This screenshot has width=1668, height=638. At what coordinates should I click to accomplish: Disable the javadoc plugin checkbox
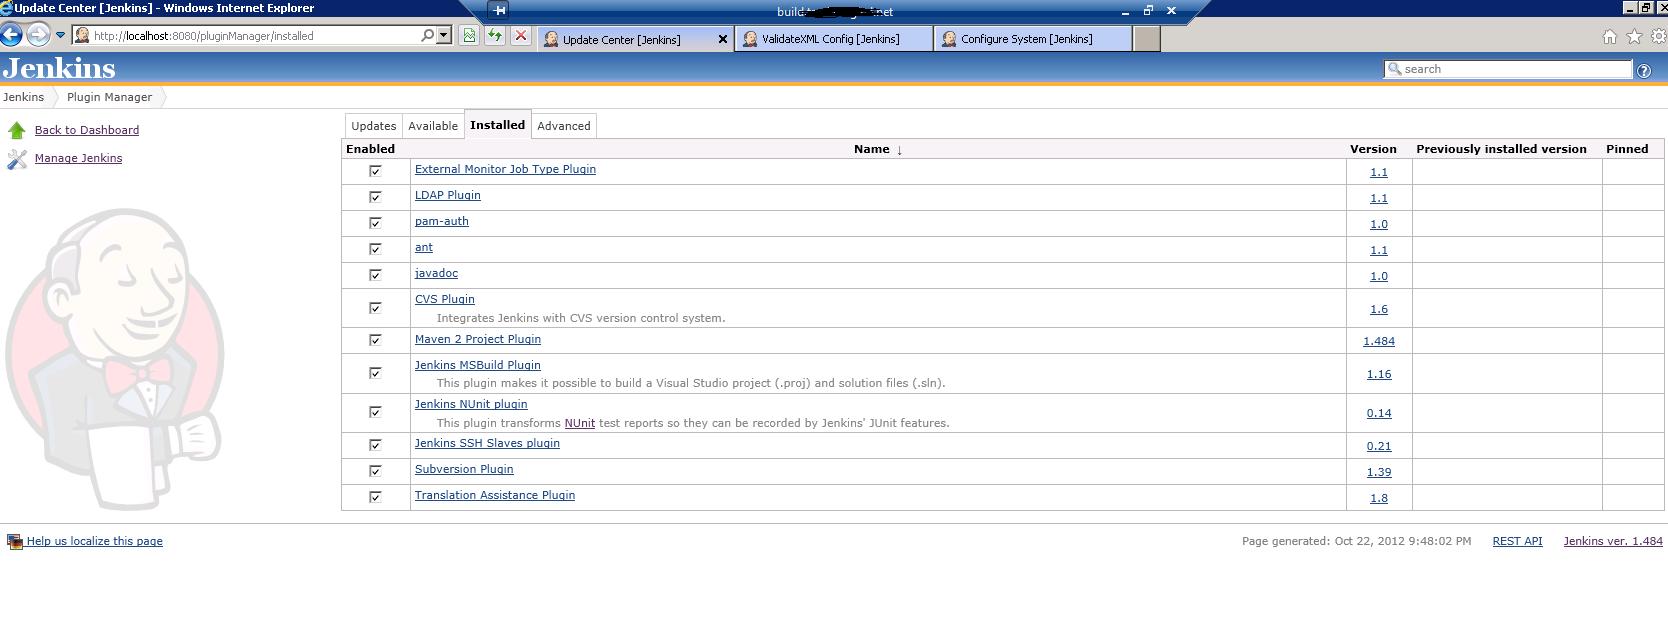[x=376, y=275]
